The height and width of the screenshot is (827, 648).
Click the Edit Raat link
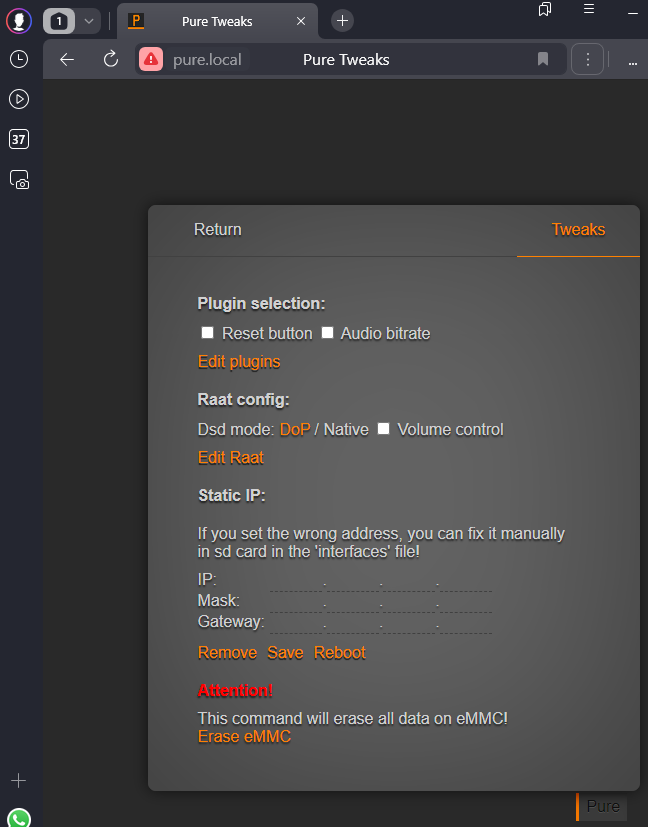point(230,458)
